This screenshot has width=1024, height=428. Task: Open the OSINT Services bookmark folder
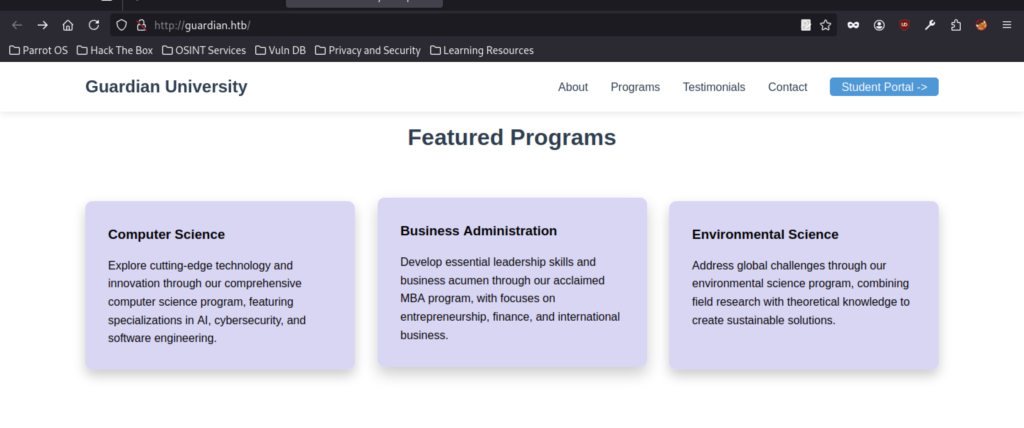coord(203,50)
